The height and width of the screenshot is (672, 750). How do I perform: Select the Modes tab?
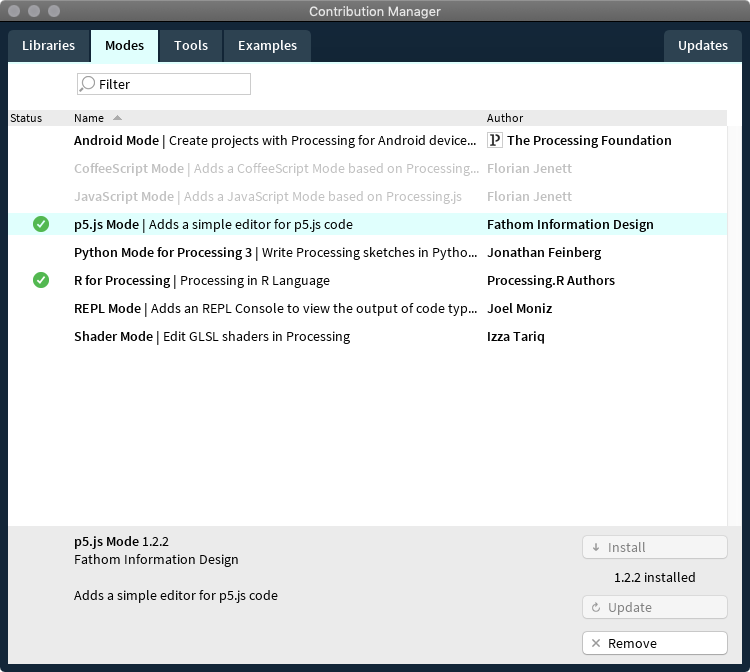[124, 45]
